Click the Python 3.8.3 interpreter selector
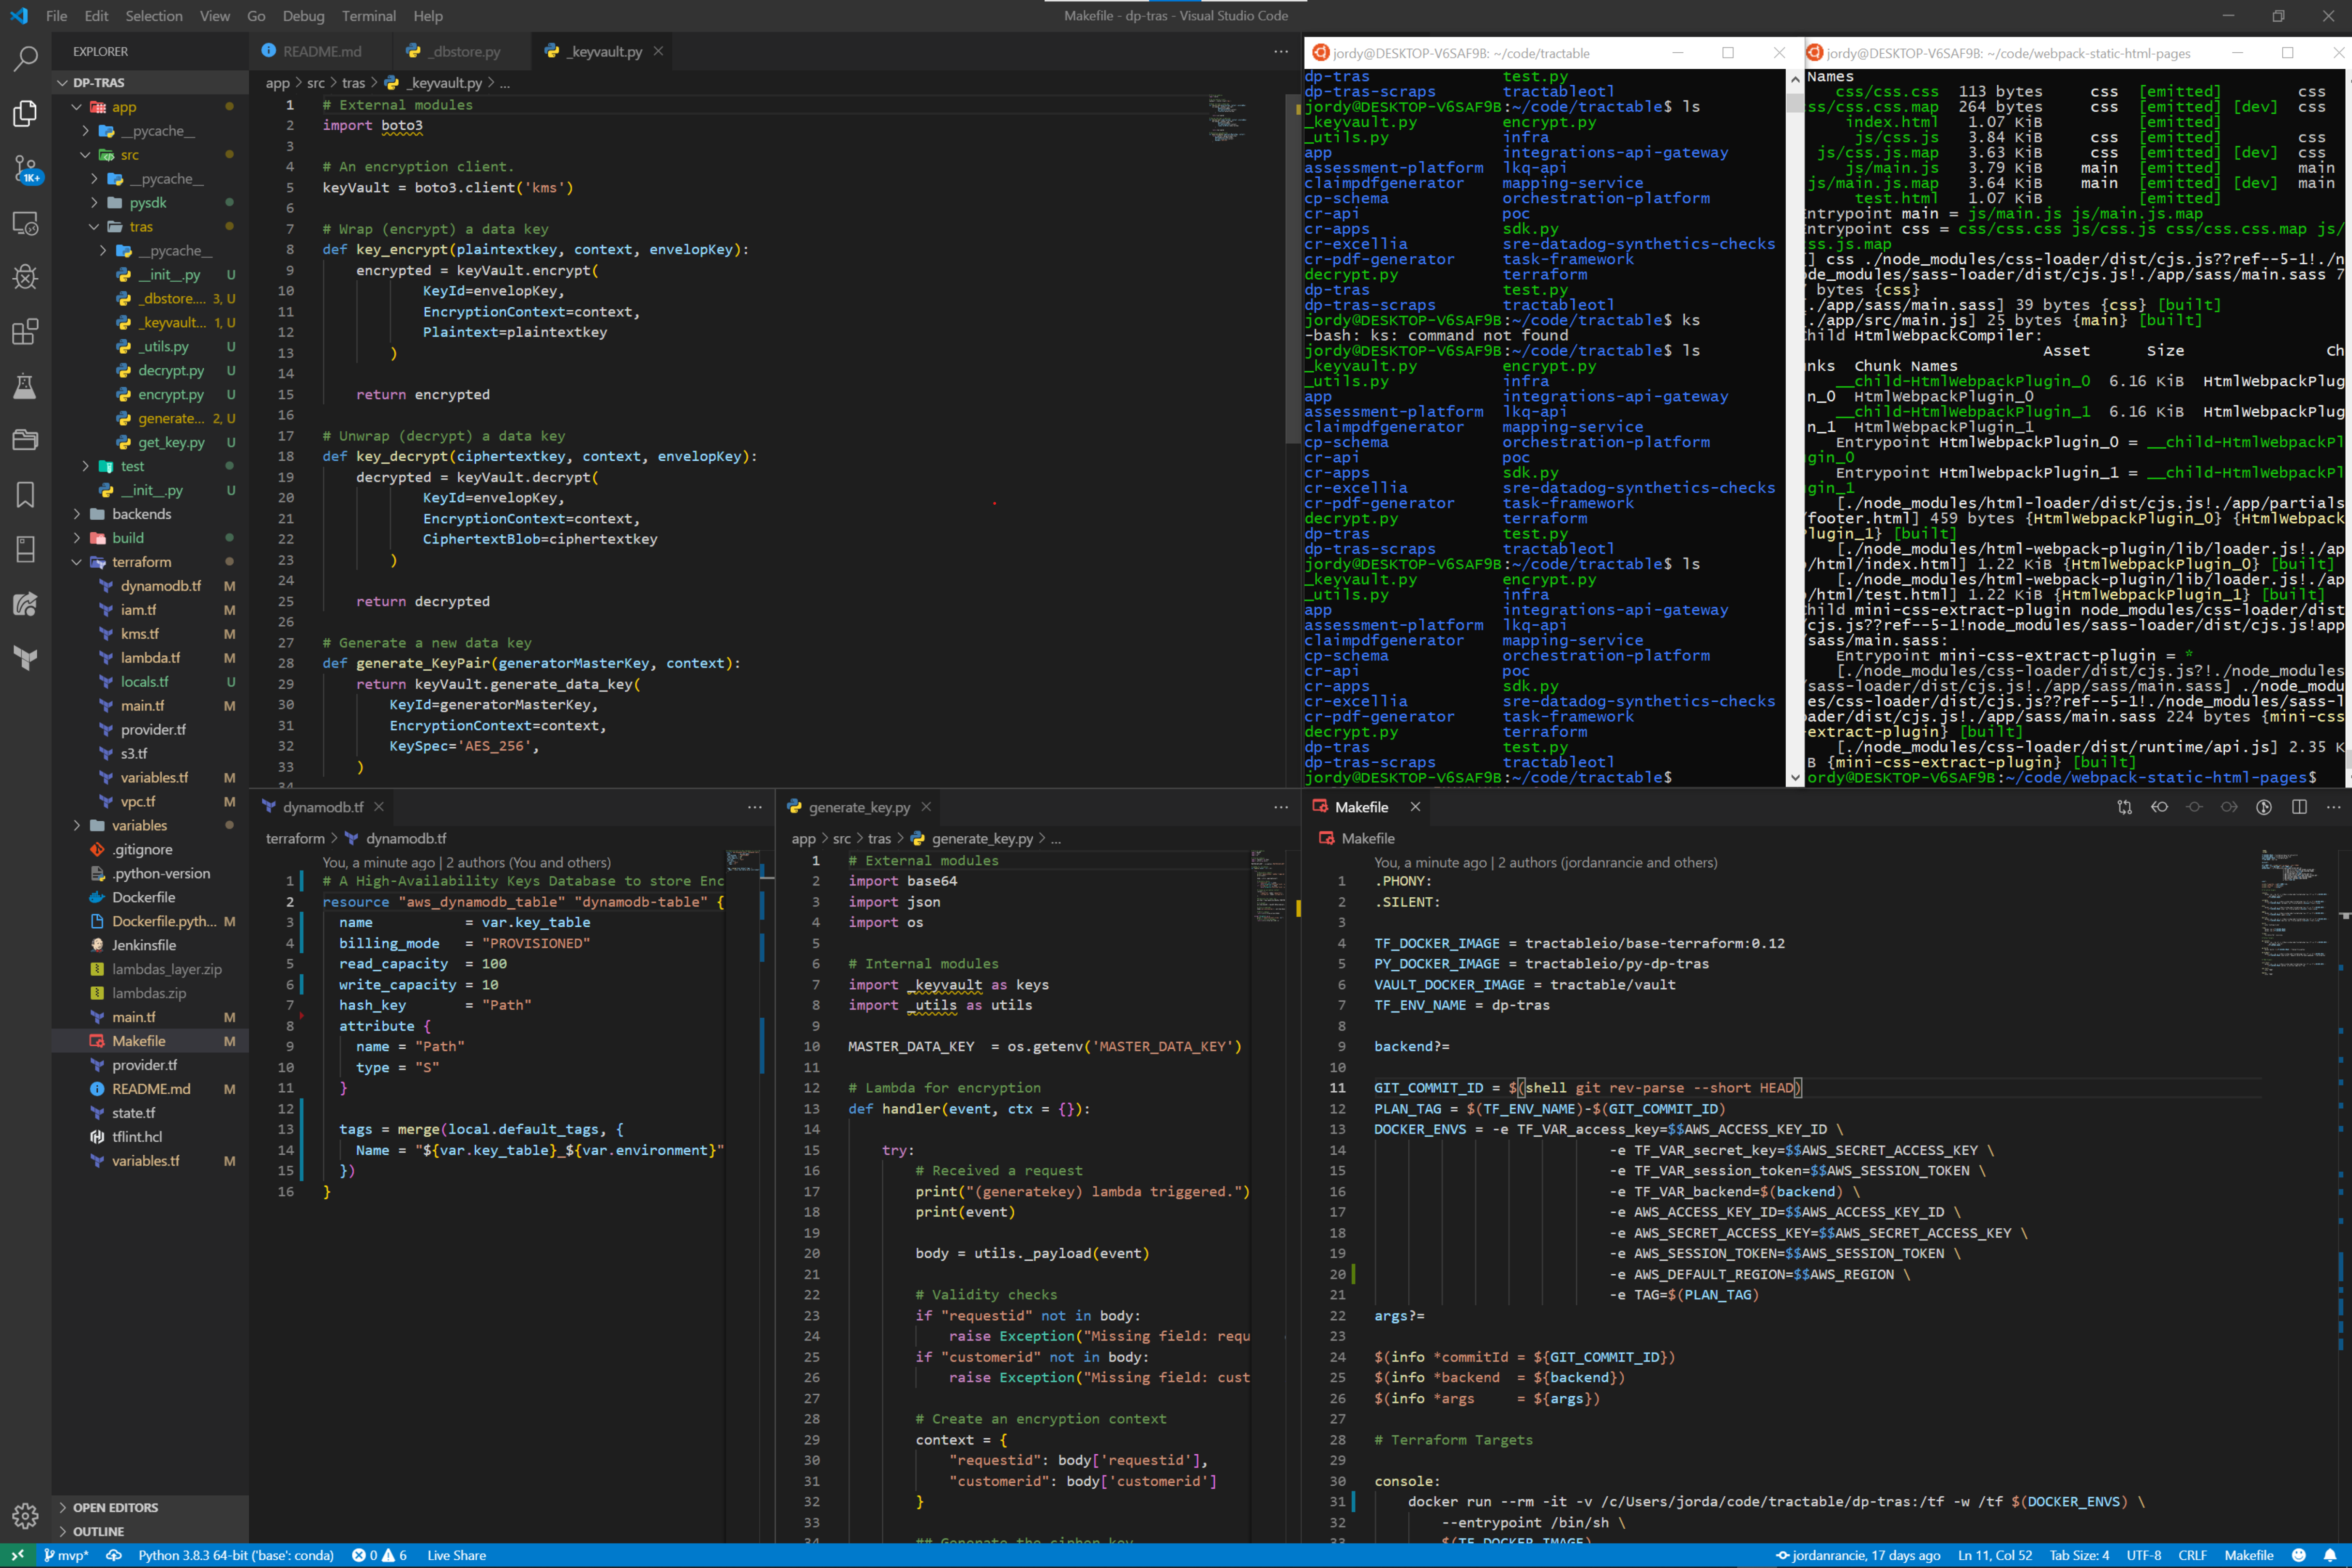Viewport: 2352px width, 1568px height. tap(236, 1555)
